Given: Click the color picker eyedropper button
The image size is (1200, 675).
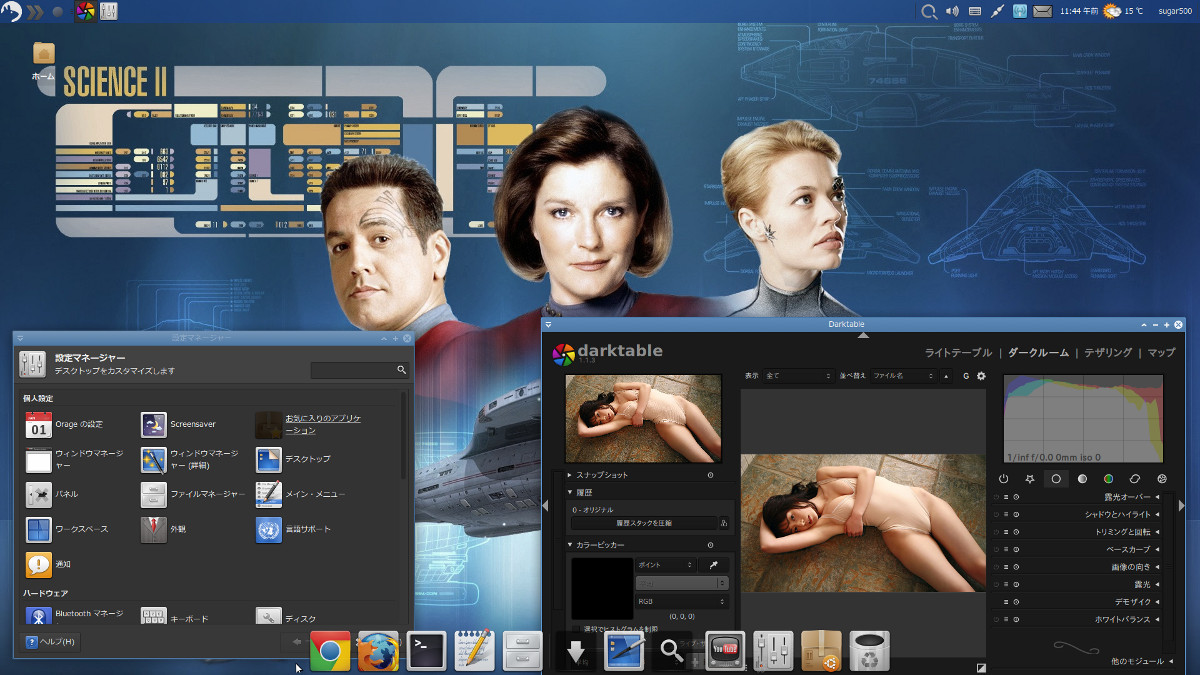Looking at the screenshot, I should coord(715,565).
